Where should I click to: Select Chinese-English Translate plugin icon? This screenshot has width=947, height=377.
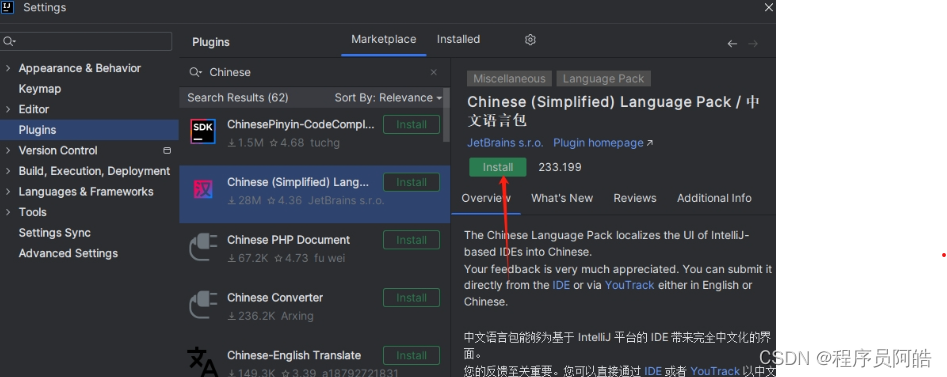(203, 361)
